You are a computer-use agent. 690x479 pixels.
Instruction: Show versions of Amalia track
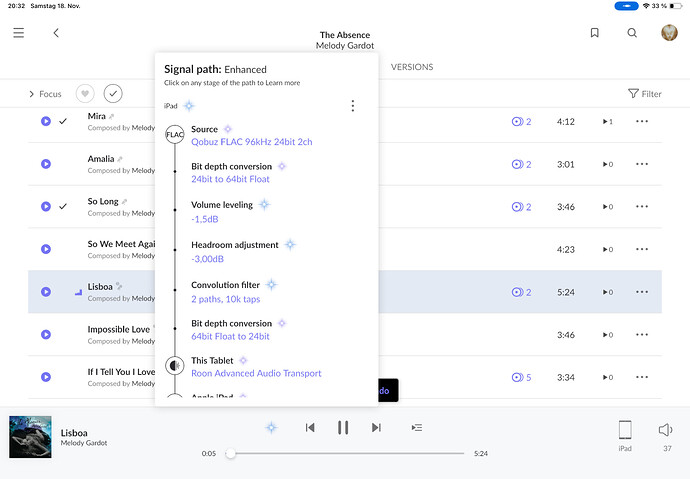pos(521,164)
